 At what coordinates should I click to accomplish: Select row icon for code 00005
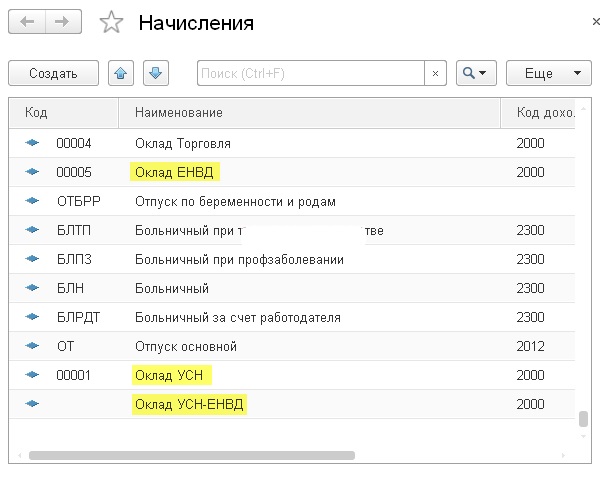[32, 172]
